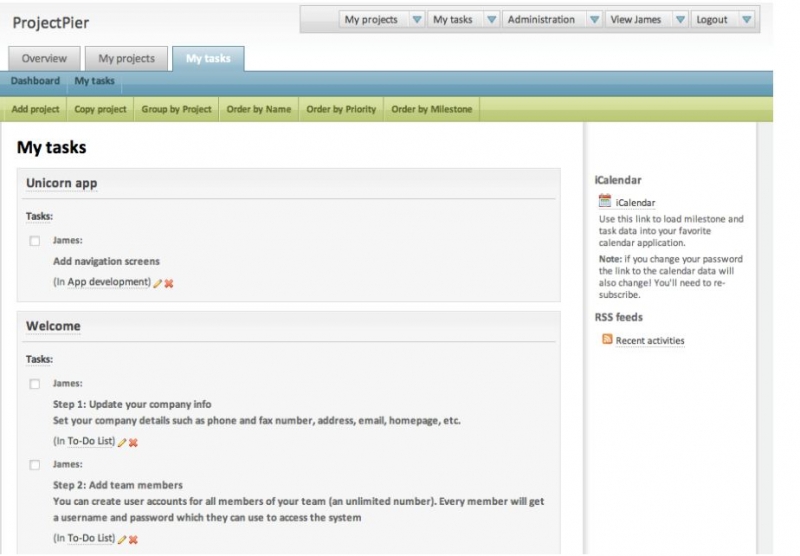Open To-Do List link under Step 2
The width and height of the screenshot is (800, 556).
[x=91, y=538]
